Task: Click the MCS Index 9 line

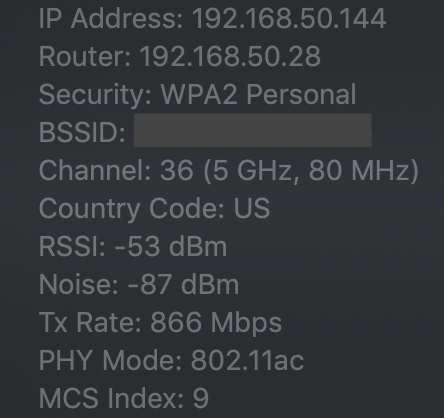Action: [x=124, y=398]
